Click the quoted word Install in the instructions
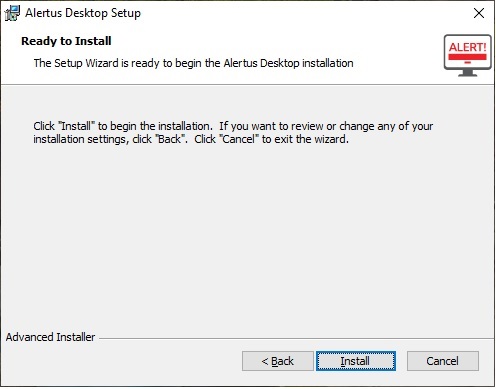 (x=76, y=126)
